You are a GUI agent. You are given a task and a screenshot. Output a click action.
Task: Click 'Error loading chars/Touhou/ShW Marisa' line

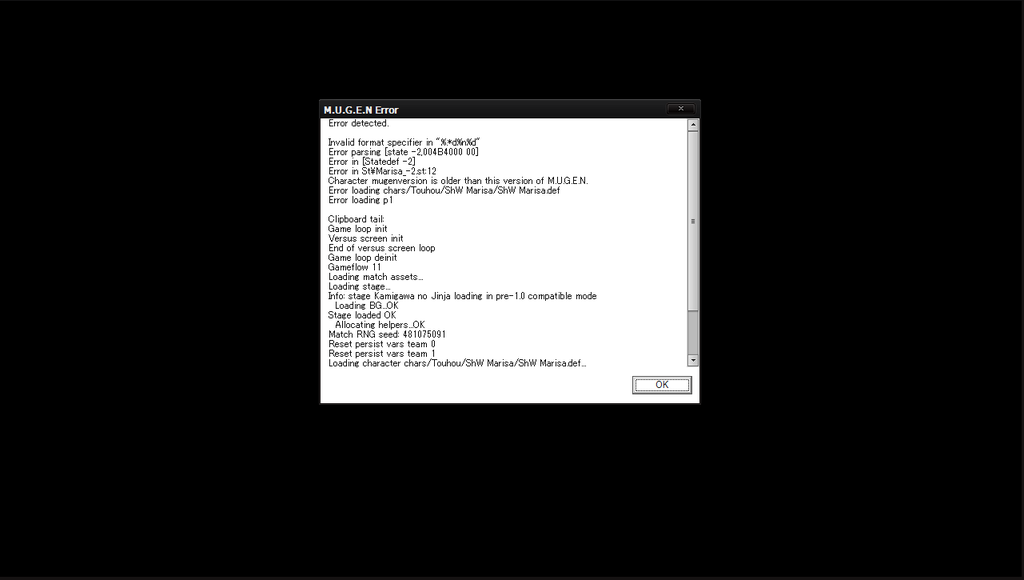coord(444,191)
